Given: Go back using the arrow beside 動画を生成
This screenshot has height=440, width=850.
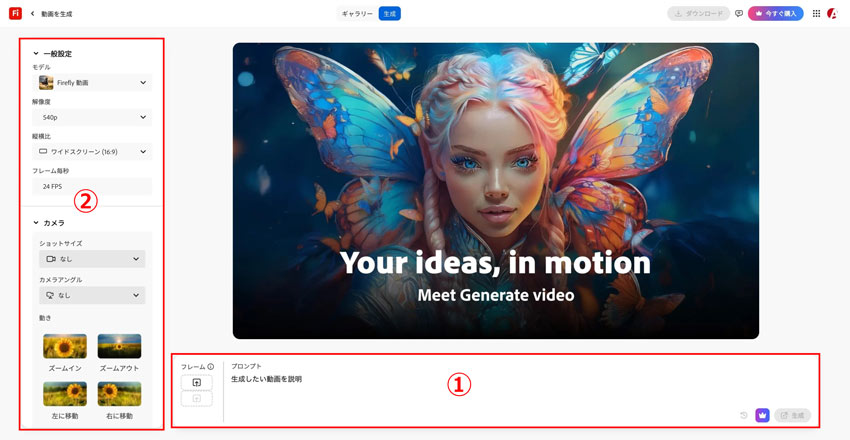Looking at the screenshot, I should click(33, 14).
